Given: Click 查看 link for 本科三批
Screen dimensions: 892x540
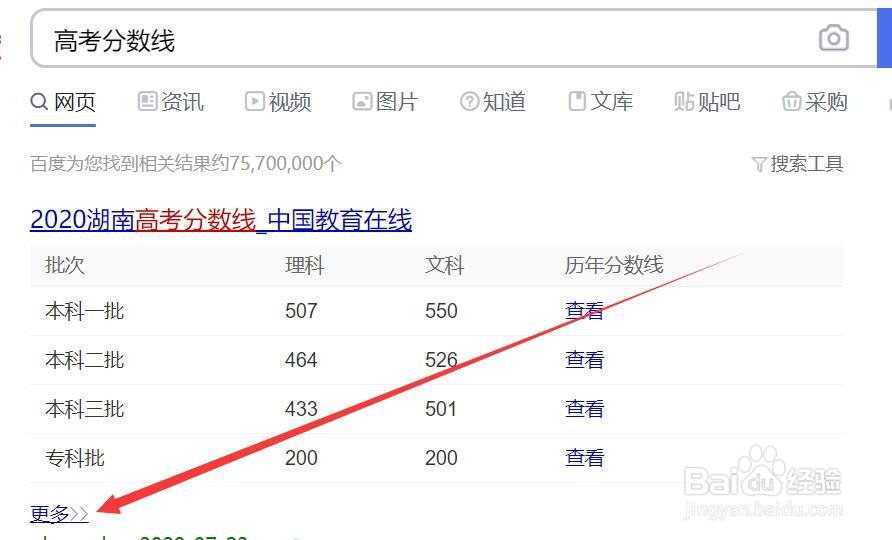Looking at the screenshot, I should [584, 409].
